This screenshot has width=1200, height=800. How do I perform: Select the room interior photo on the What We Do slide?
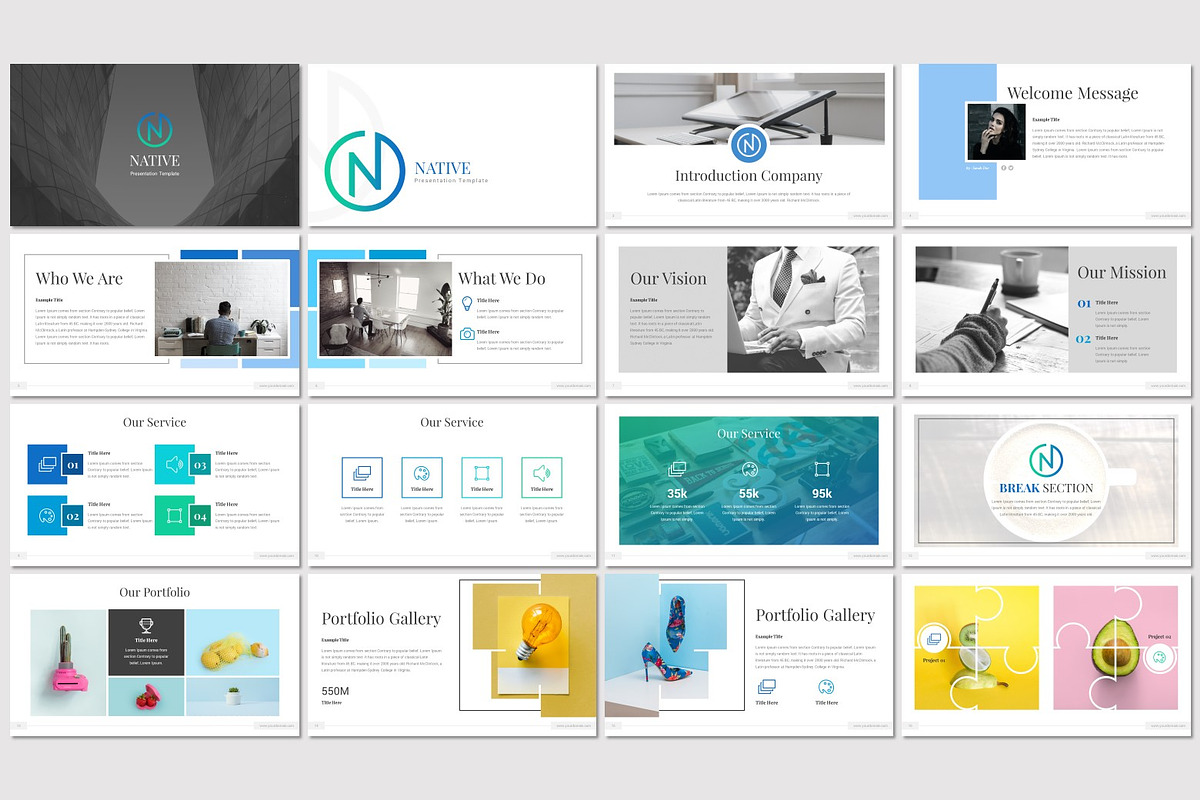coord(384,309)
